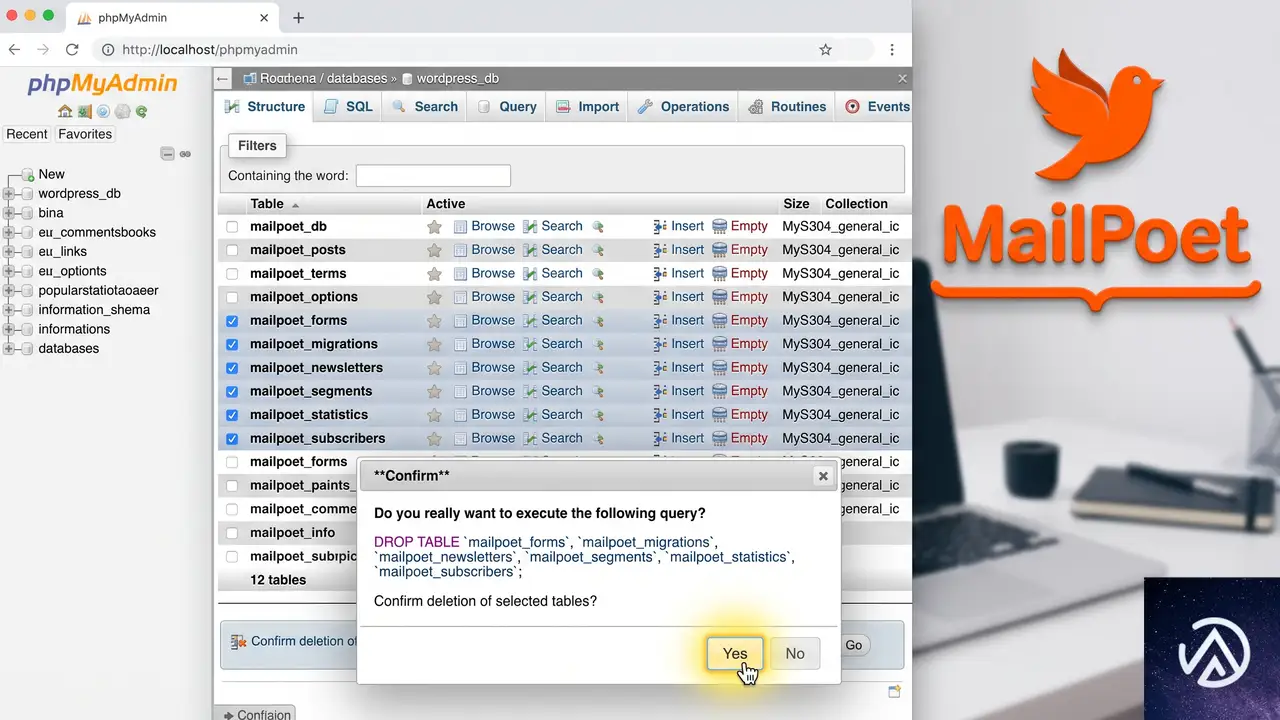Open the Search tab
The height and width of the screenshot is (720, 1280).
(x=425, y=107)
